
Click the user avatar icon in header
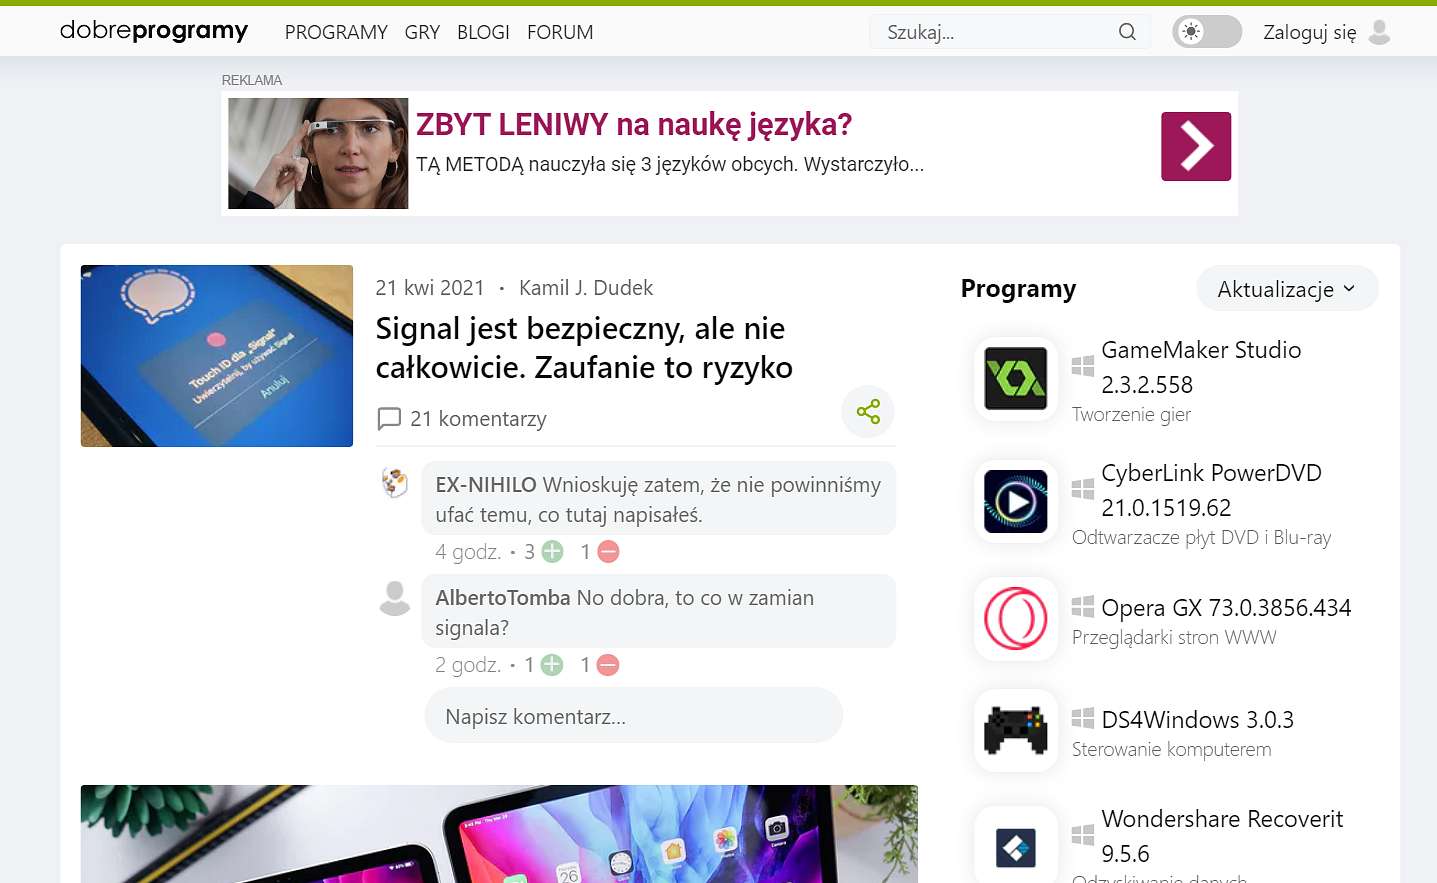coord(1379,32)
